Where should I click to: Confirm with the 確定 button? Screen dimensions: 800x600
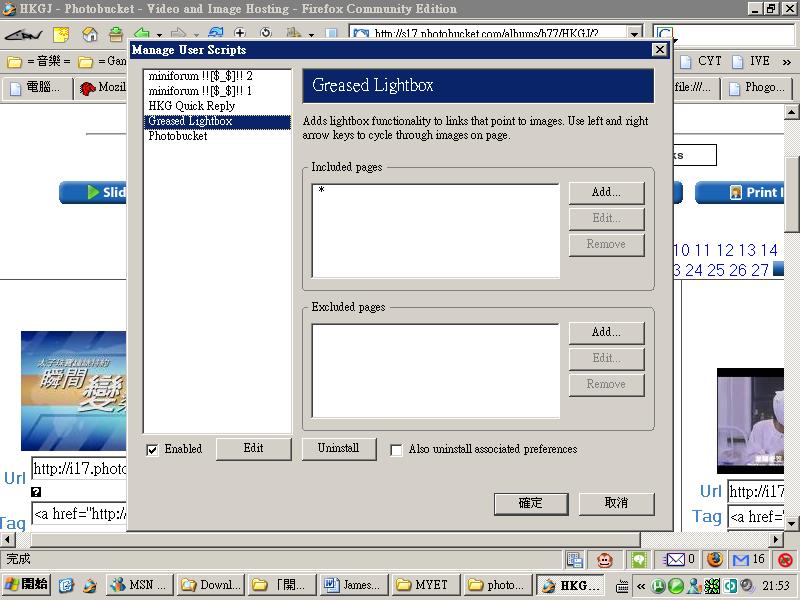531,504
